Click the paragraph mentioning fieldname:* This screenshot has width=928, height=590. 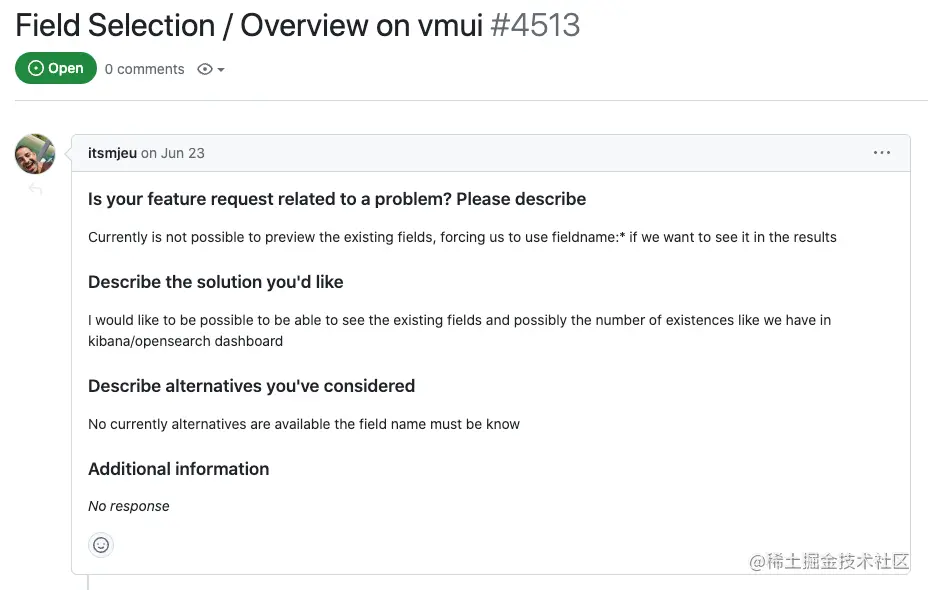coord(462,237)
